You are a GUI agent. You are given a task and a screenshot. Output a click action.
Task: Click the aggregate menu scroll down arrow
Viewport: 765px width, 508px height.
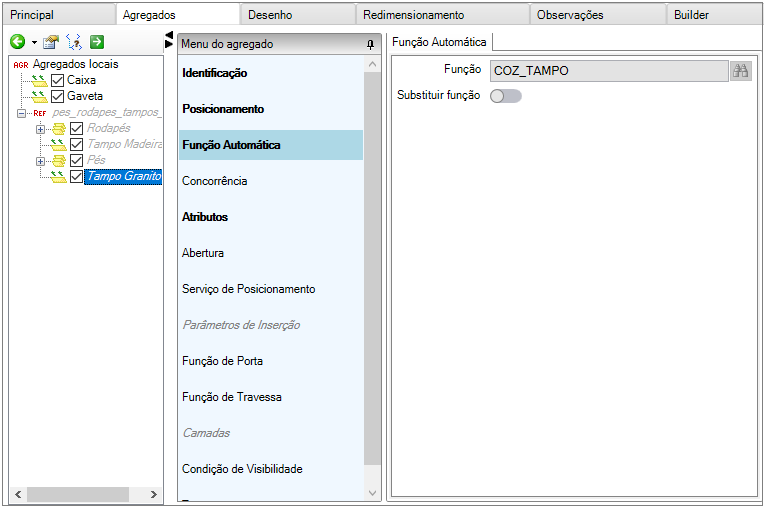coord(372,493)
